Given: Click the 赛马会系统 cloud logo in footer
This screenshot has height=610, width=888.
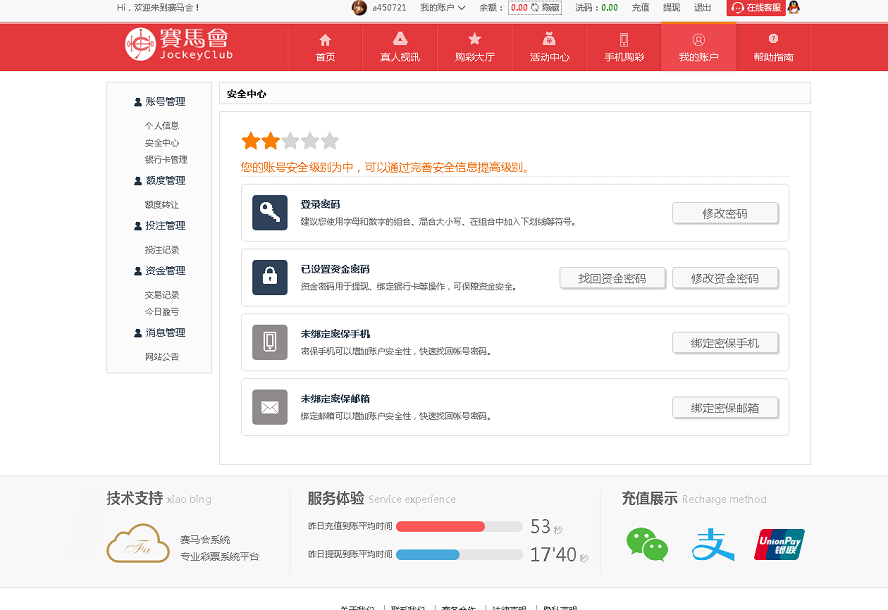Looking at the screenshot, I should 137,543.
